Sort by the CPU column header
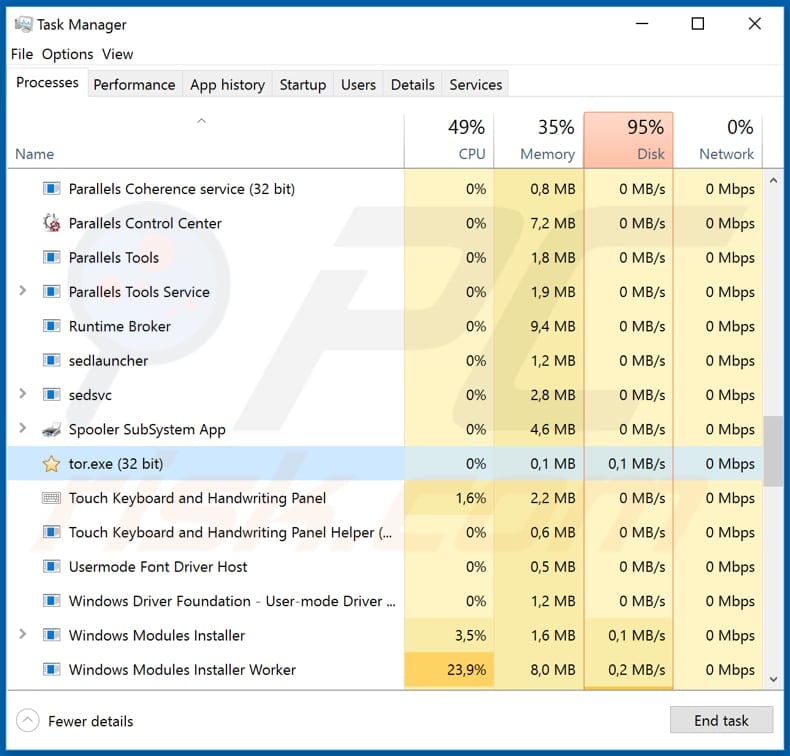The width and height of the screenshot is (790, 756). pos(449,141)
